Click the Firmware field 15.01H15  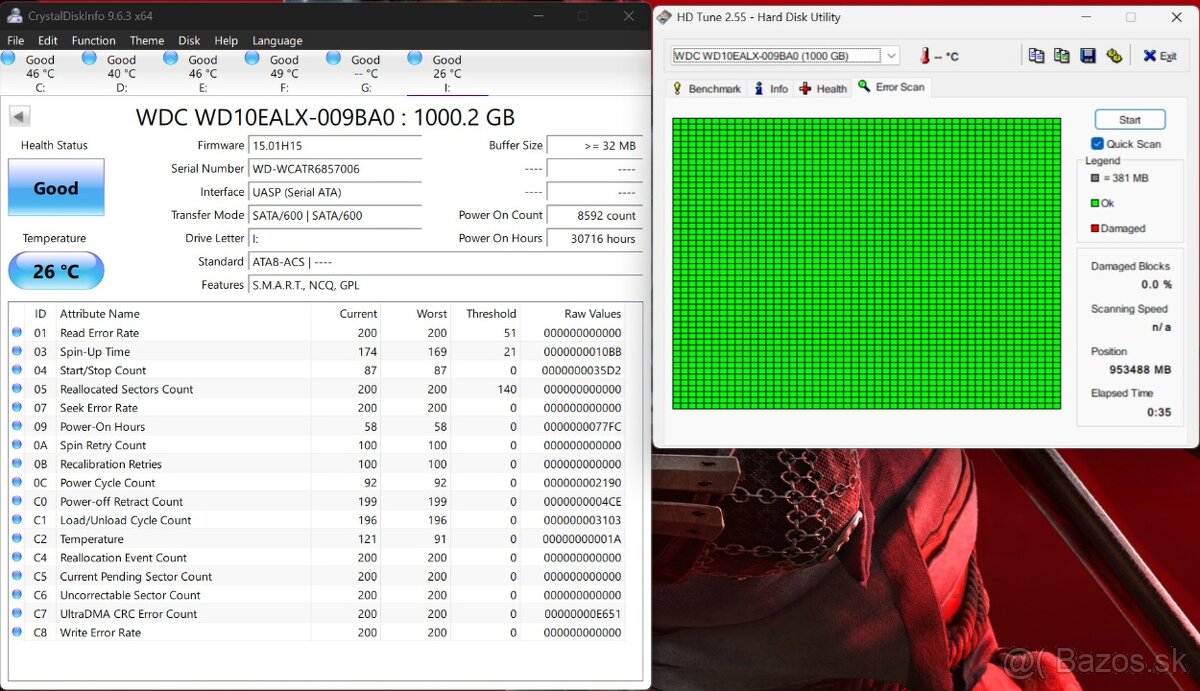point(335,146)
